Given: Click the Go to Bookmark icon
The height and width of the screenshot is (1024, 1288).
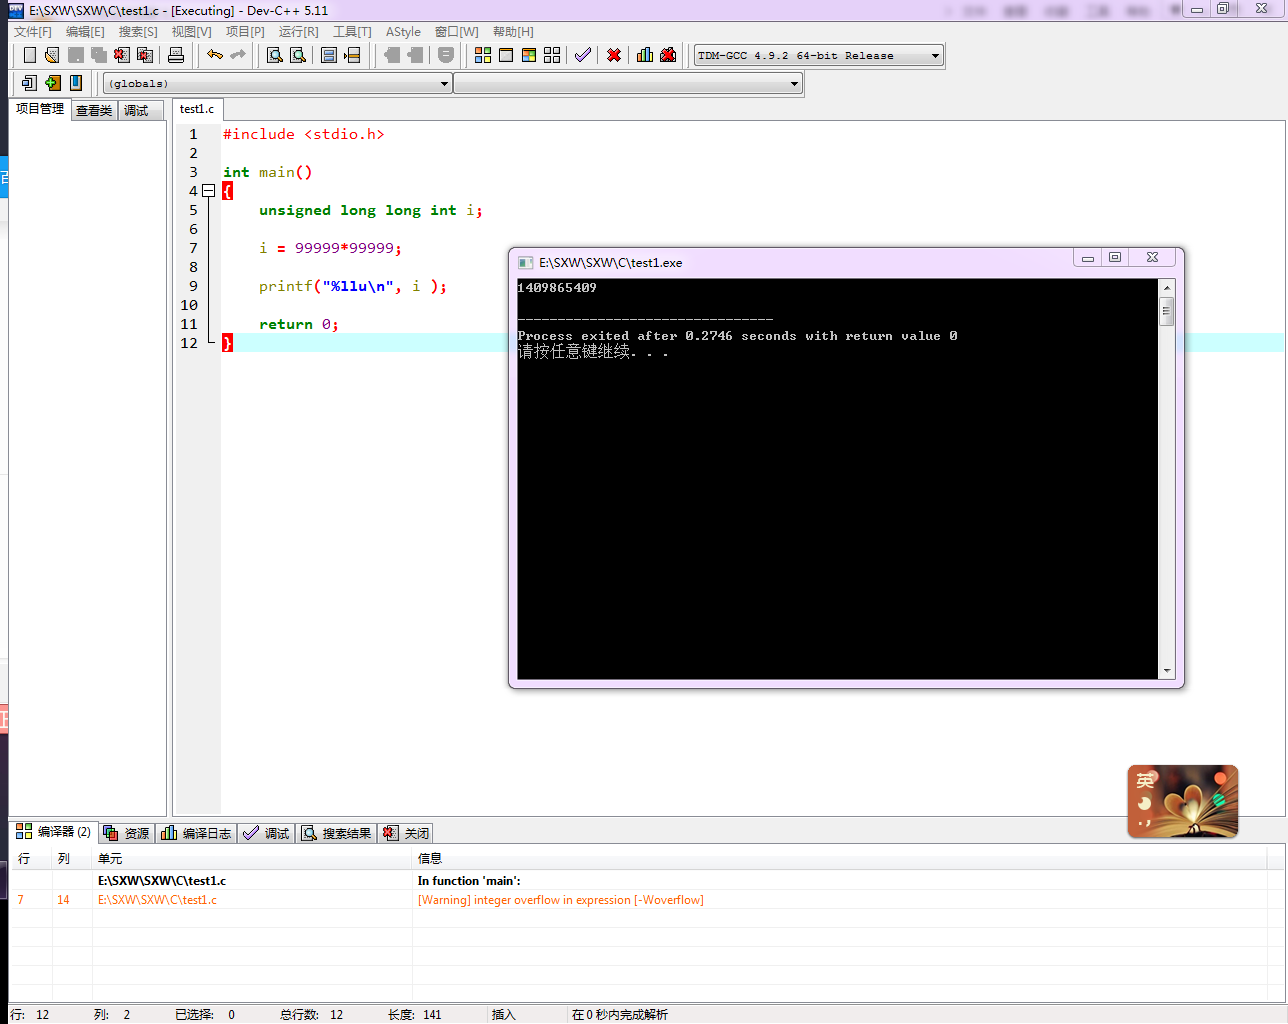Looking at the screenshot, I should [76, 83].
